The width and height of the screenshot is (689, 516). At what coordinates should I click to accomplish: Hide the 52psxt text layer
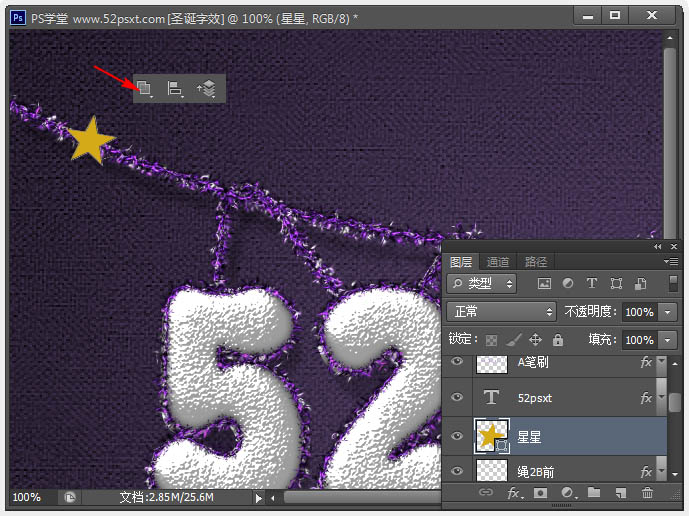pos(457,397)
